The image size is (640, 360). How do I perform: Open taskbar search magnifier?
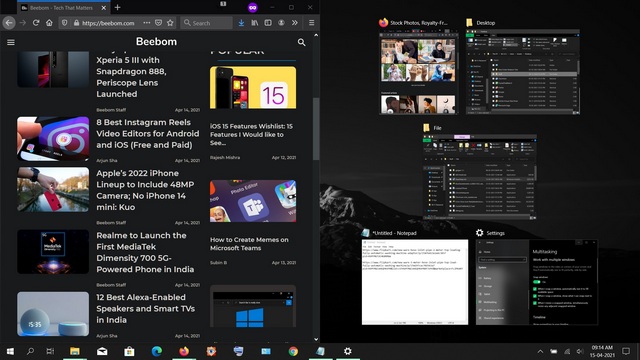30,351
